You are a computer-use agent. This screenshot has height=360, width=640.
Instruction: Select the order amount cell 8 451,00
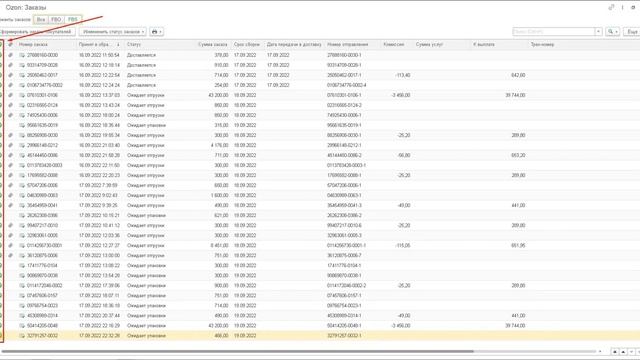pos(220,245)
